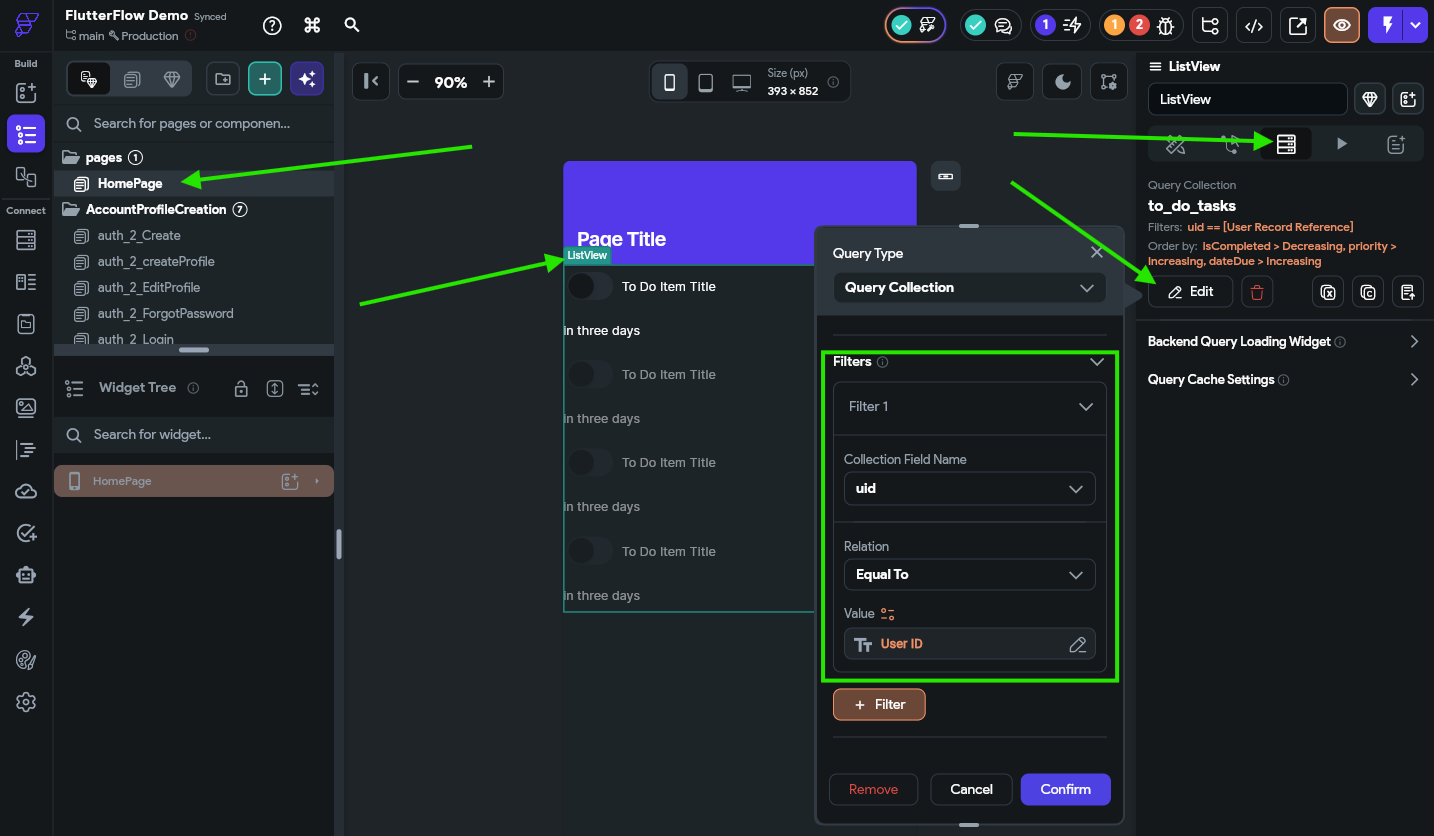Open the Run mode dropdown arrow

click(x=1415, y=25)
